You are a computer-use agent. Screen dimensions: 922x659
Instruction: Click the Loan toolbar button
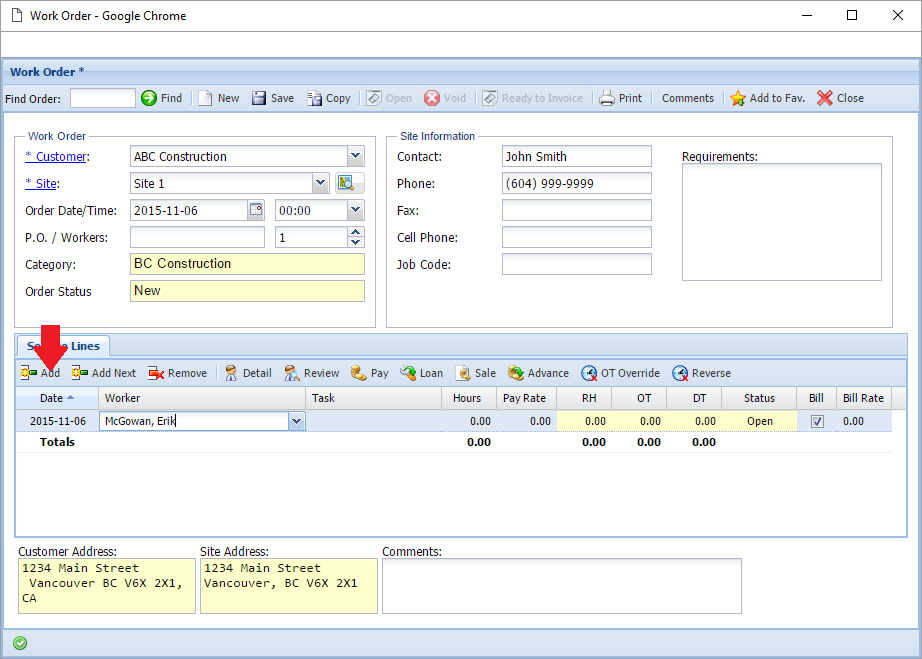(x=422, y=373)
